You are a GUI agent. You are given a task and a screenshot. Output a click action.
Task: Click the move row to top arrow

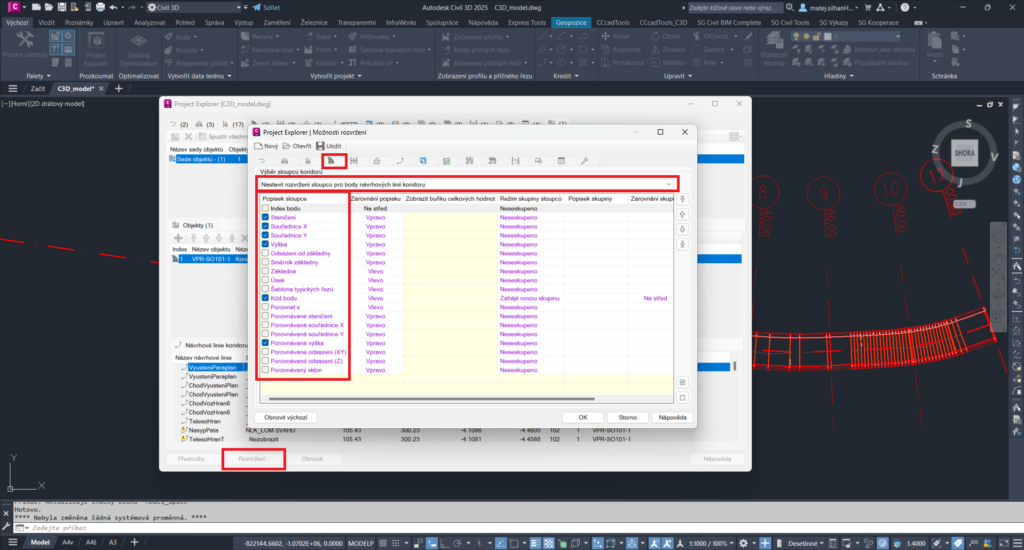tap(683, 200)
